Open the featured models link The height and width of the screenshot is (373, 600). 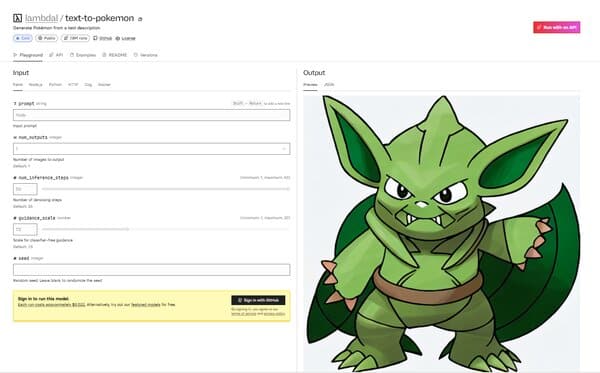tap(145, 305)
